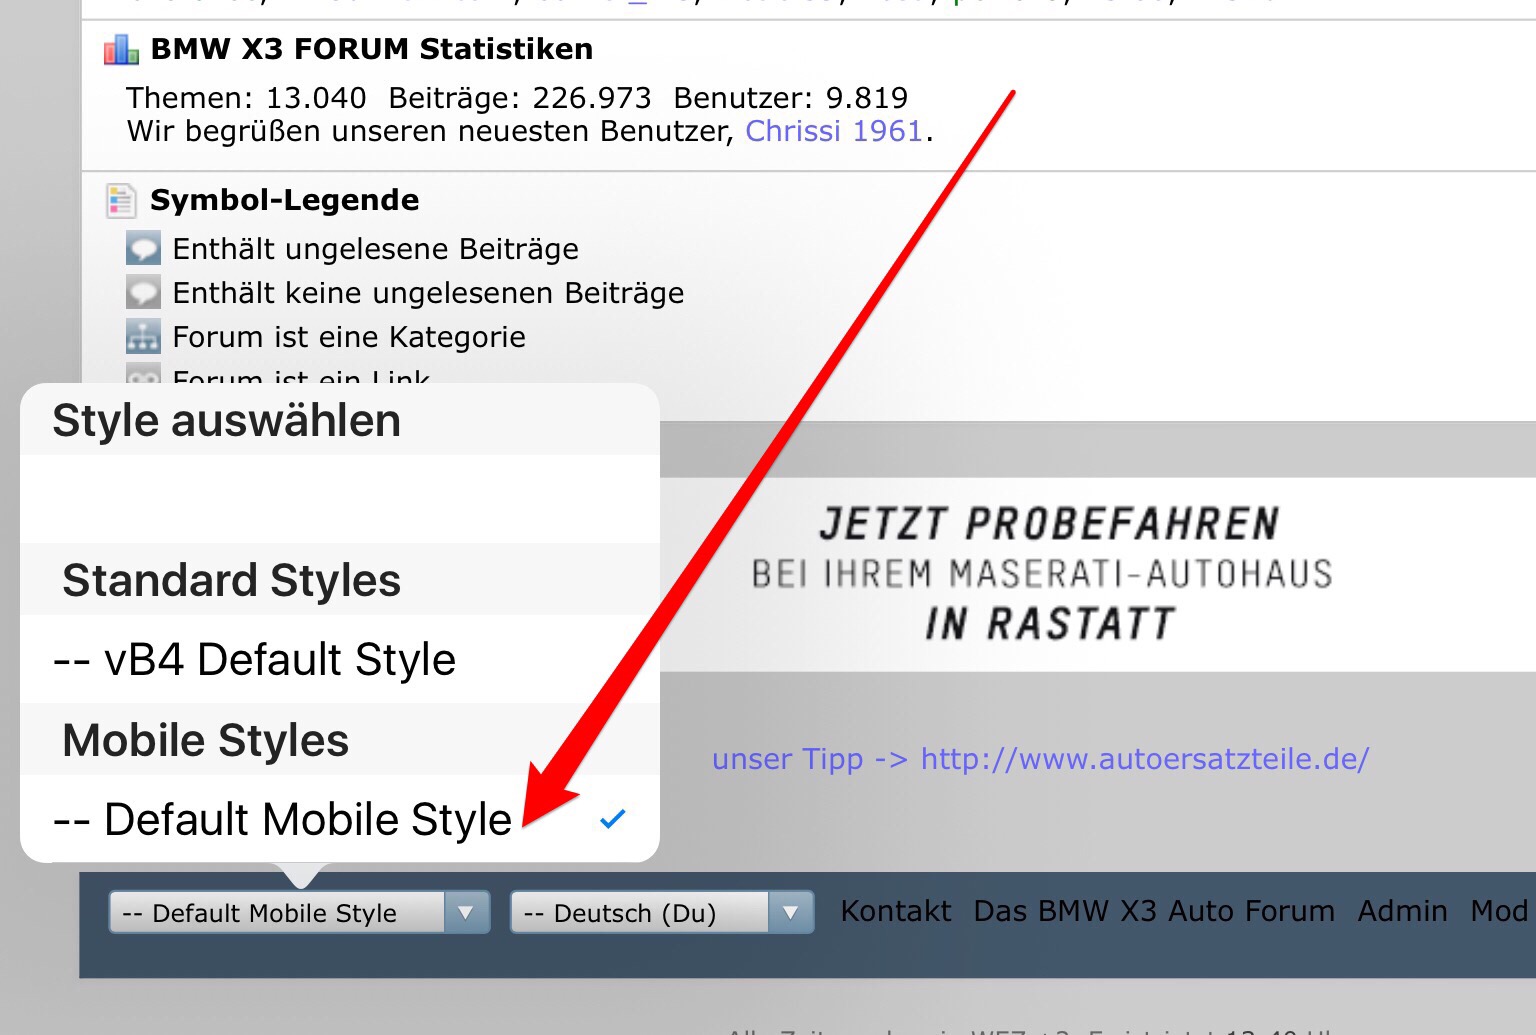Click the Mod footer link
The height and width of the screenshot is (1035, 1536).
tap(1498, 911)
